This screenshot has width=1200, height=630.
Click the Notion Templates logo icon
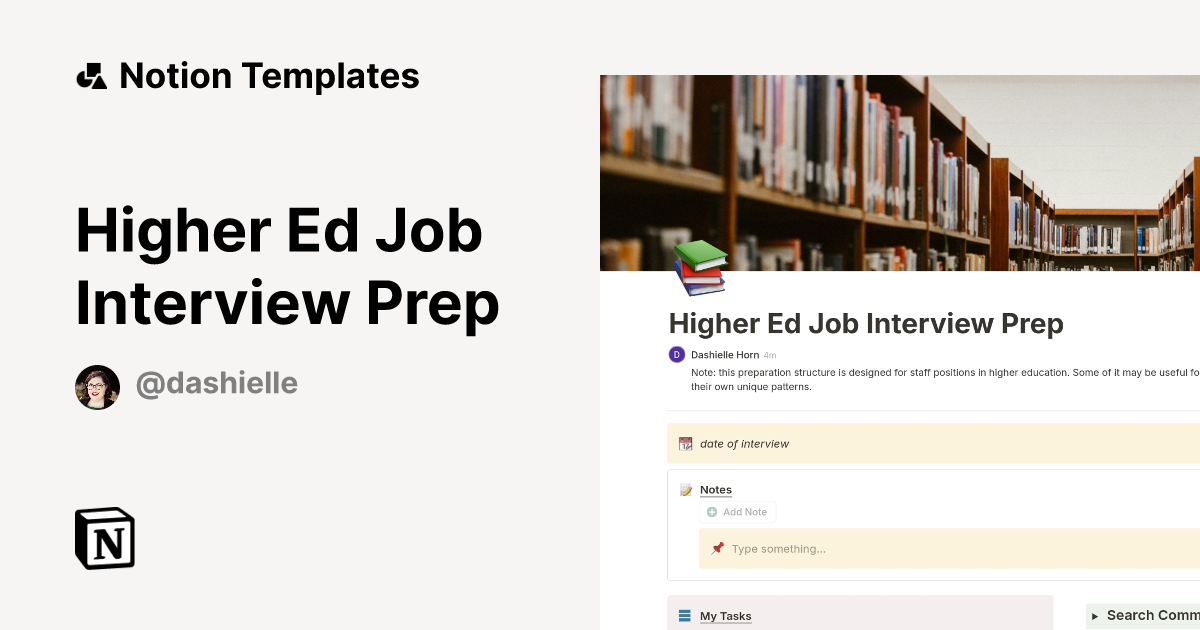pyautogui.click(x=92, y=75)
